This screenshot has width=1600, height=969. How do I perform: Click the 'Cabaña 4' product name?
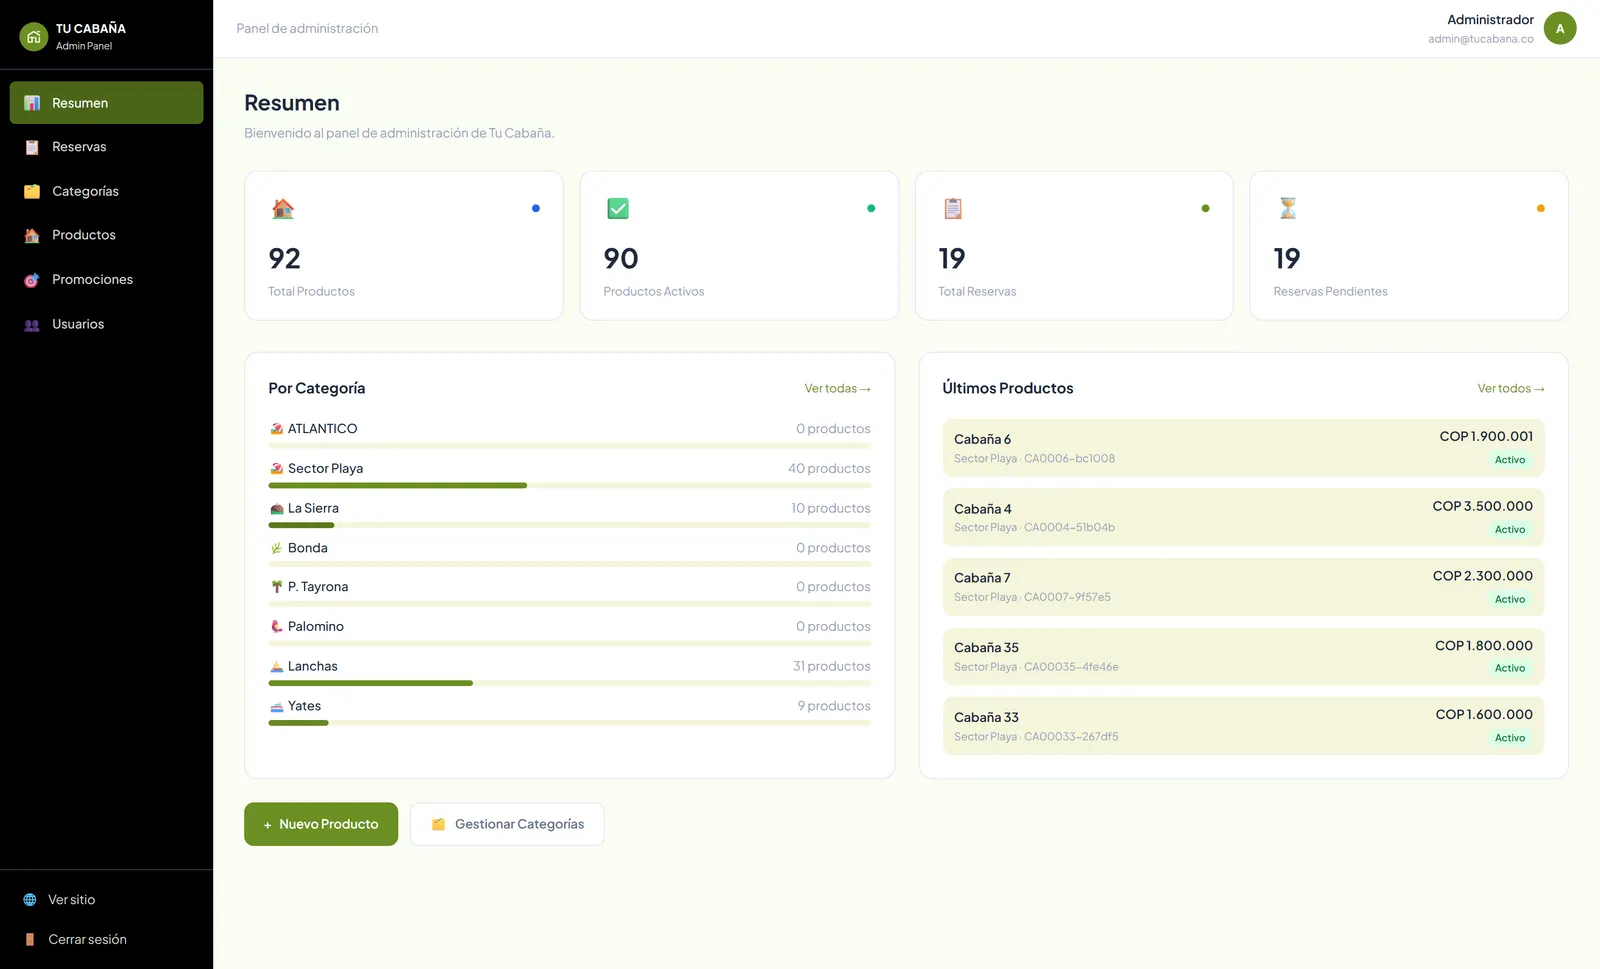coord(983,509)
